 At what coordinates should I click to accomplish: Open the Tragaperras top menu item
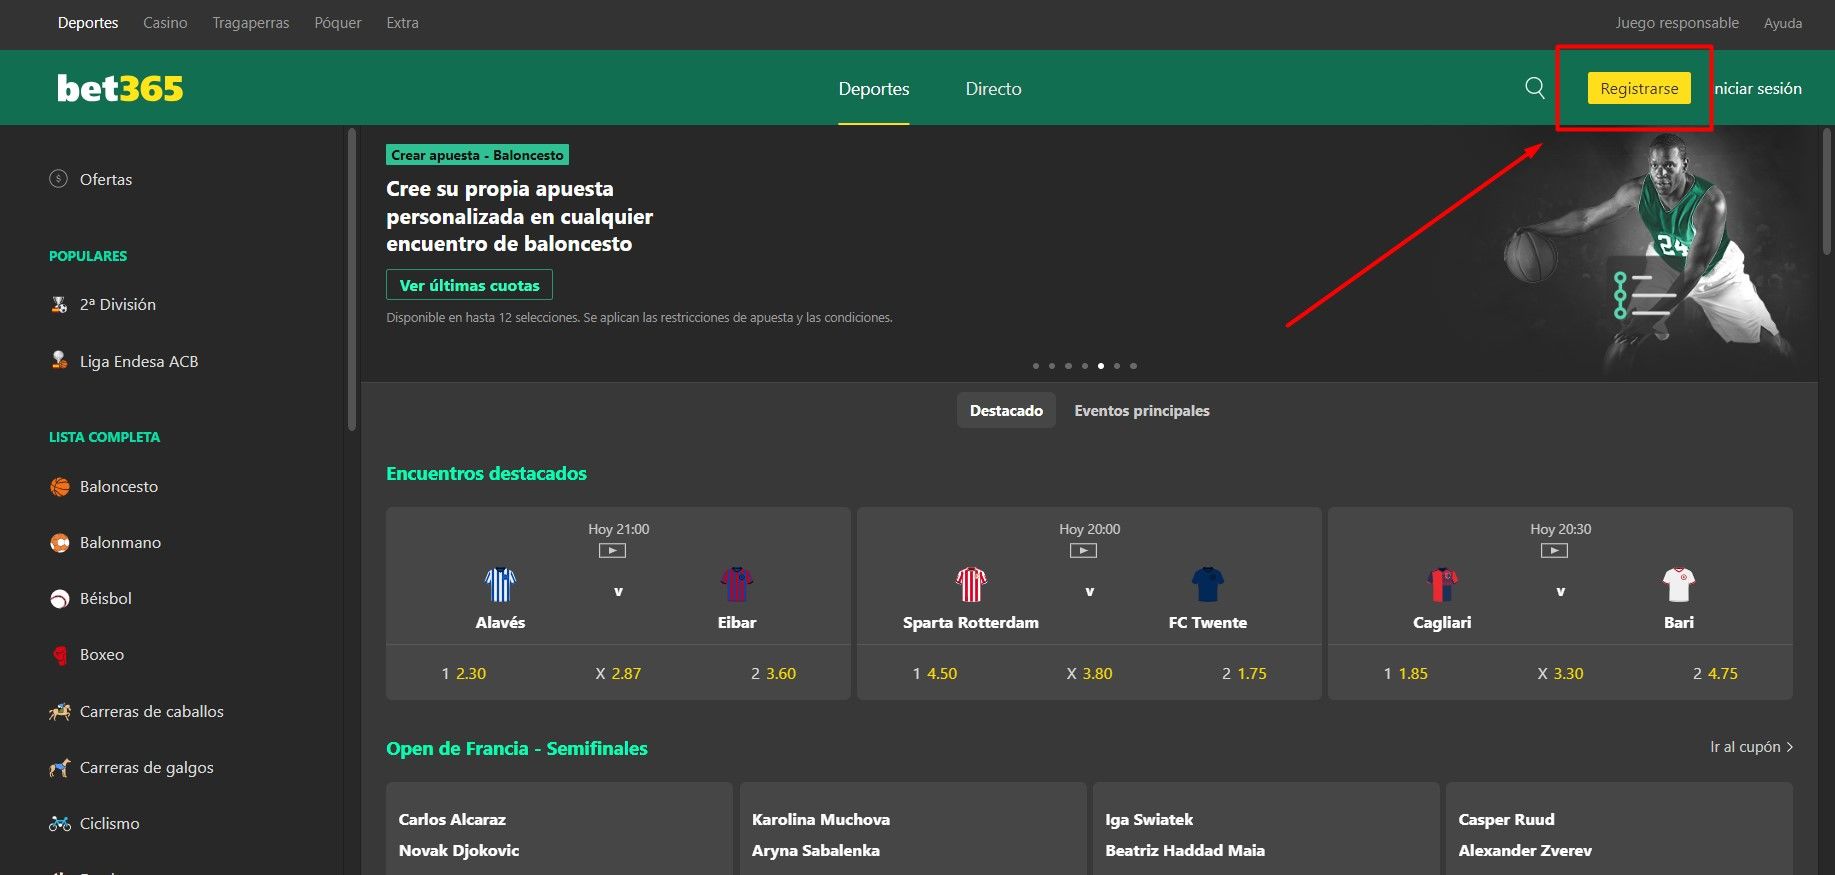[250, 22]
